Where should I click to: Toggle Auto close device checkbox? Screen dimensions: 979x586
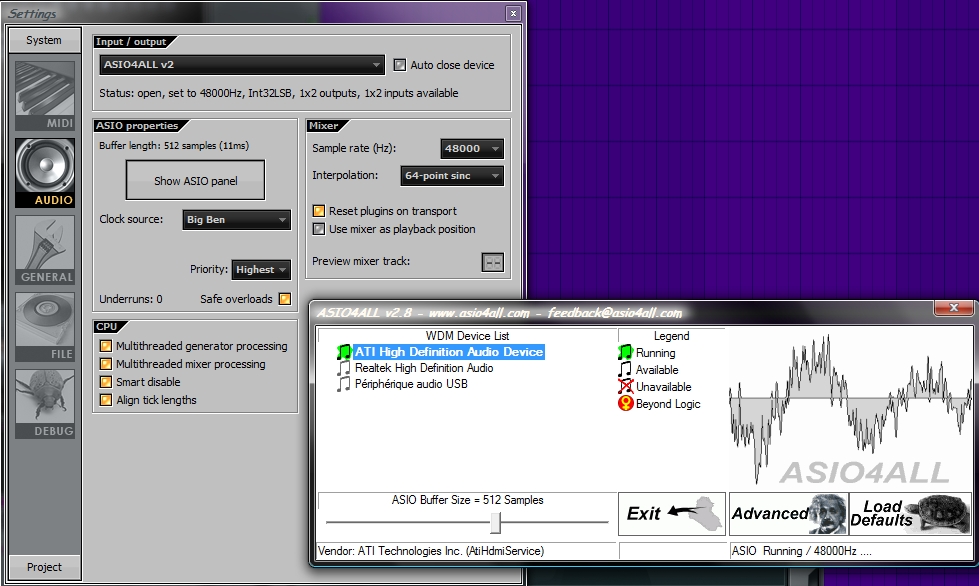tap(400, 65)
